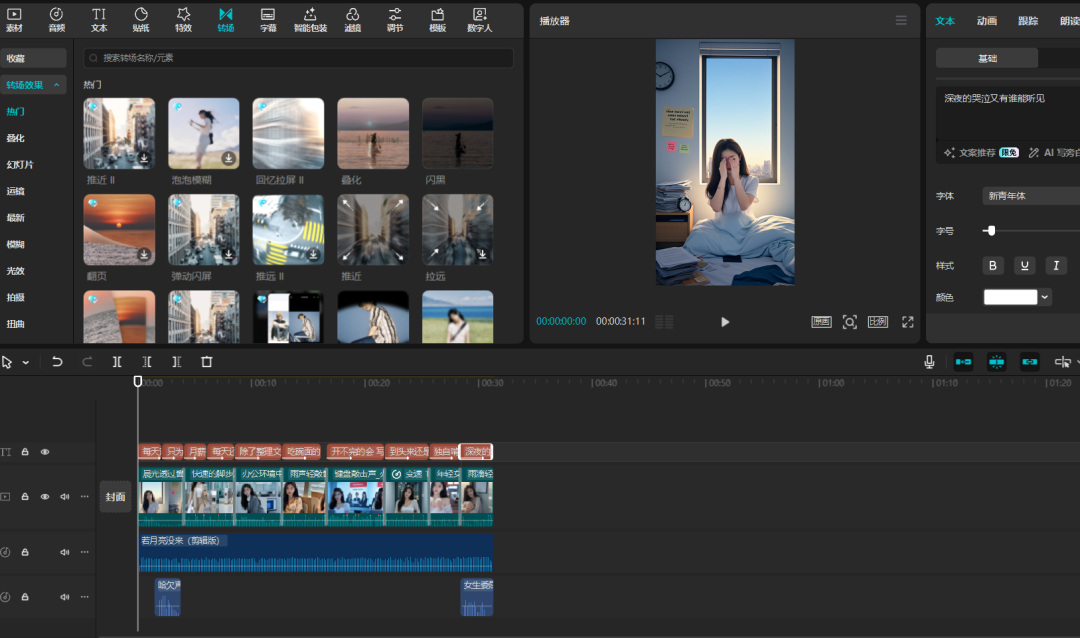Viewport: 1080px width, 638px height.
Task: Open the 贴纸 (stickers) panel
Action: click(x=141, y=19)
